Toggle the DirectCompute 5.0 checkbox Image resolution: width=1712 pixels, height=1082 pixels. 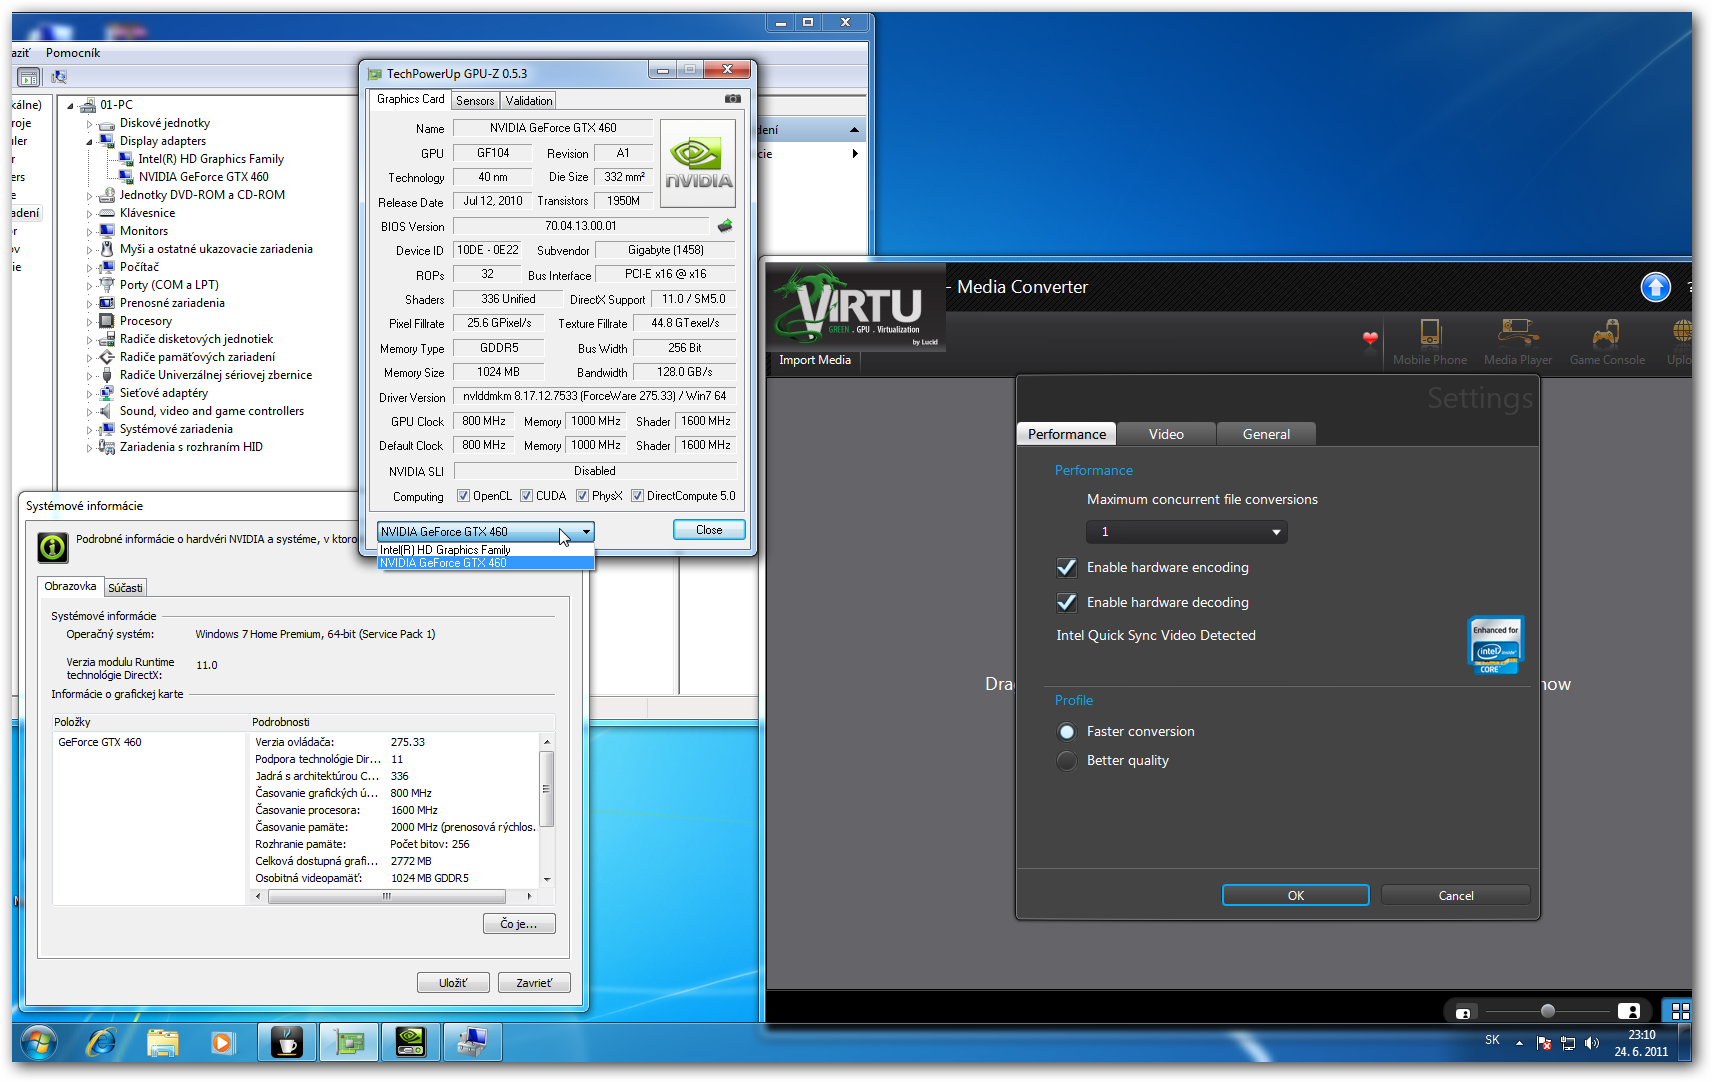637,496
